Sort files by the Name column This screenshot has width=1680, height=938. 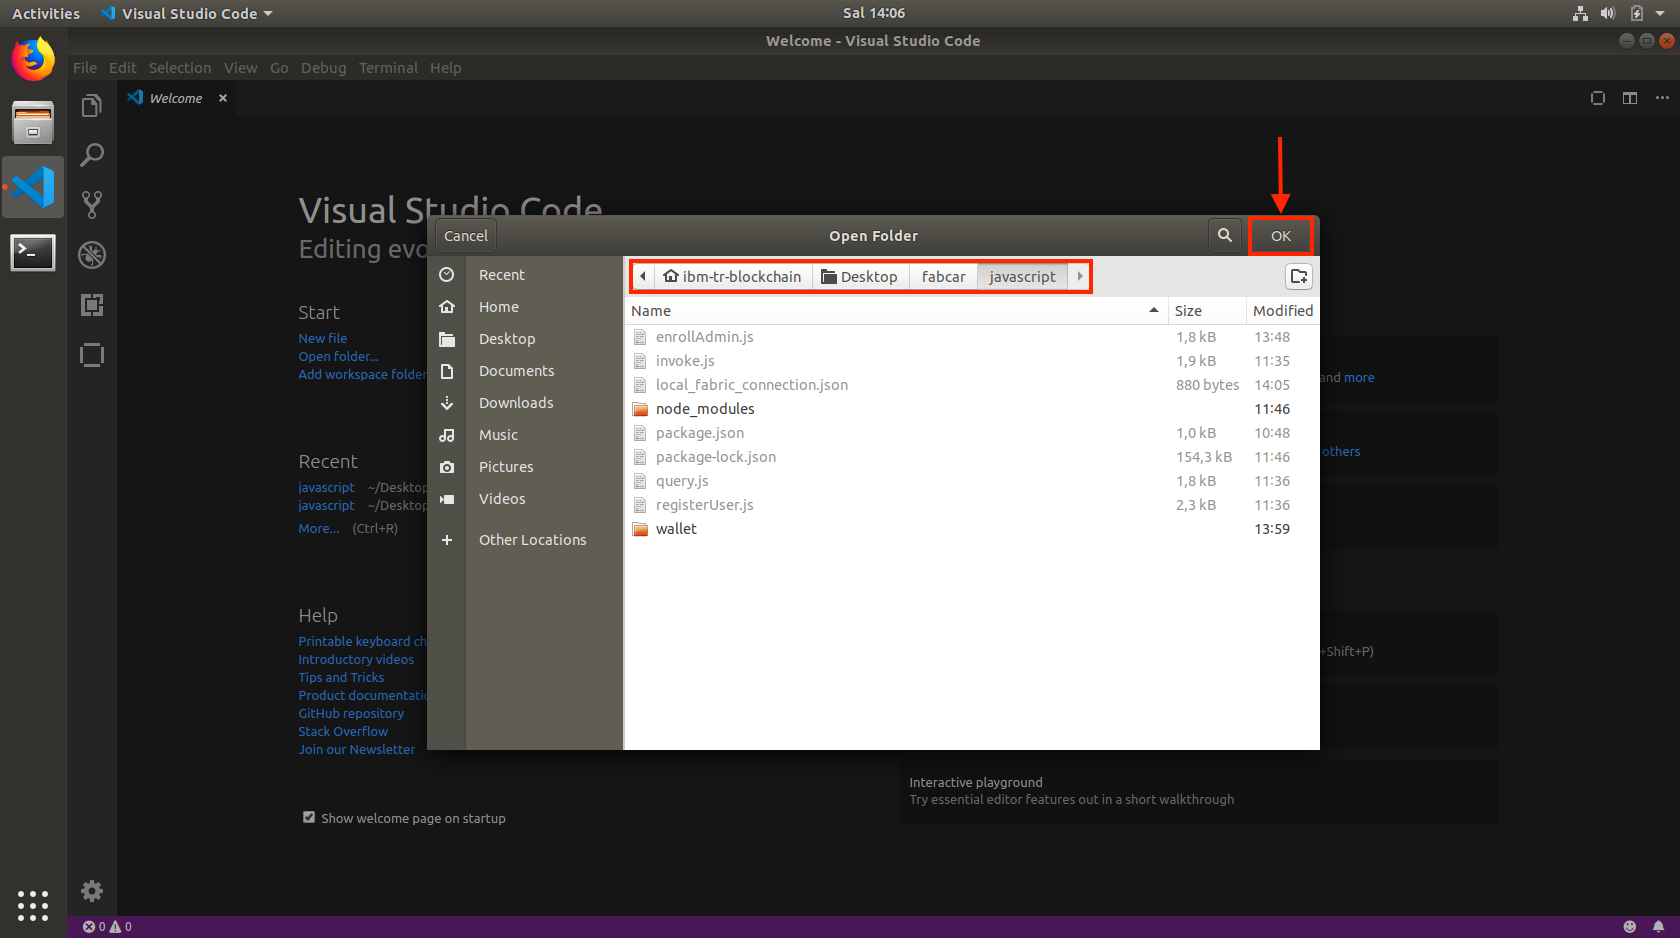click(x=895, y=311)
